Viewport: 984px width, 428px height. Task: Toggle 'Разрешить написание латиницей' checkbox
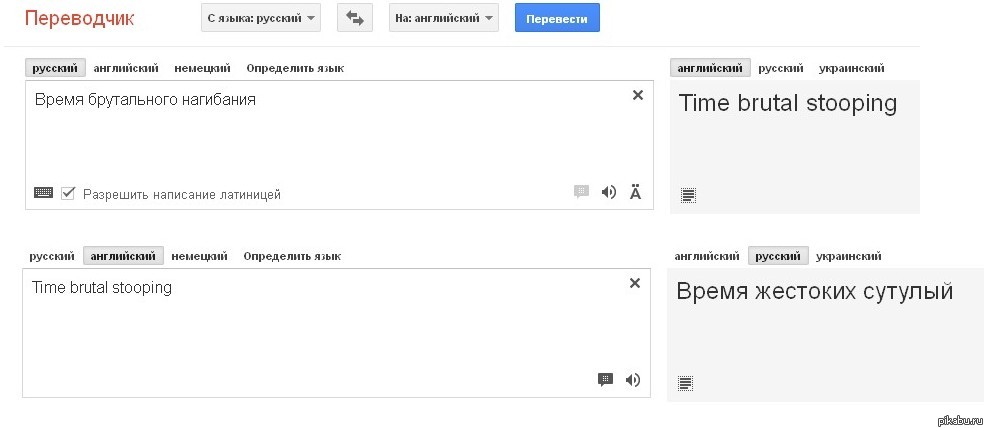[x=68, y=193]
